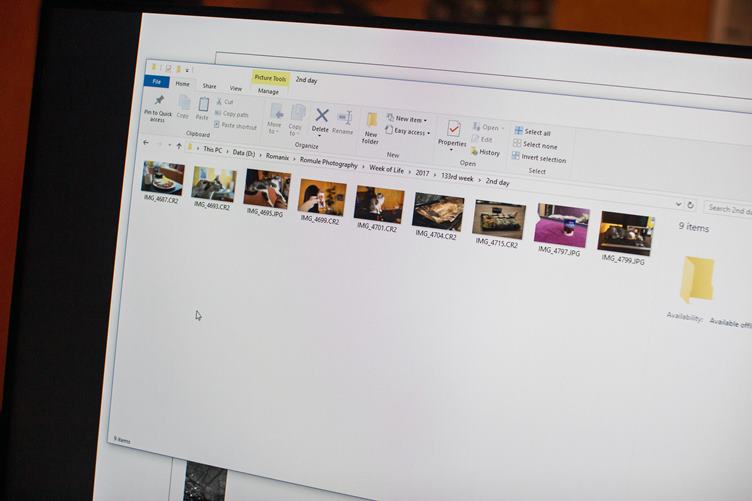Click the Delete X icon
This screenshot has width=752, height=501.
[322, 115]
